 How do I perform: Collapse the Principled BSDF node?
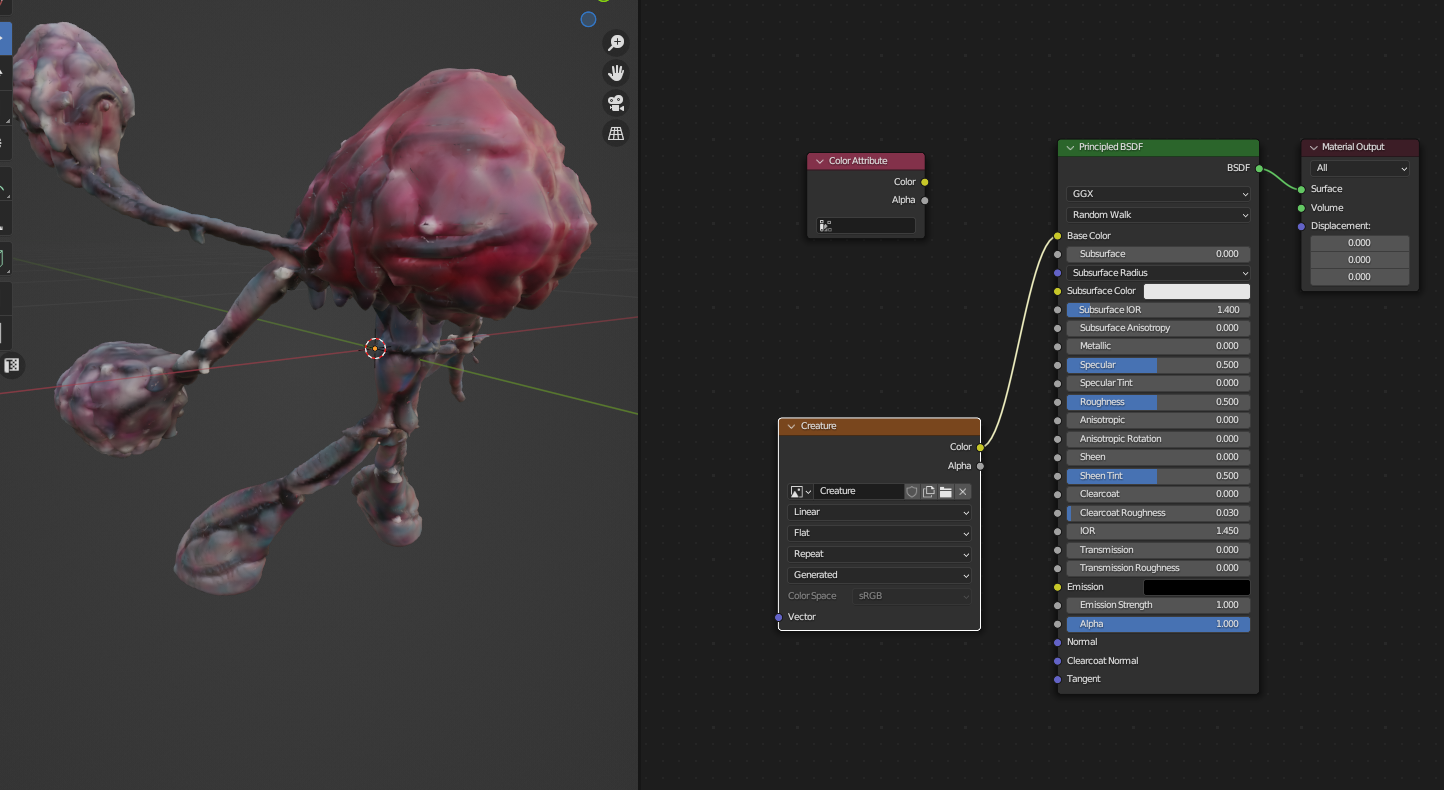1070,147
